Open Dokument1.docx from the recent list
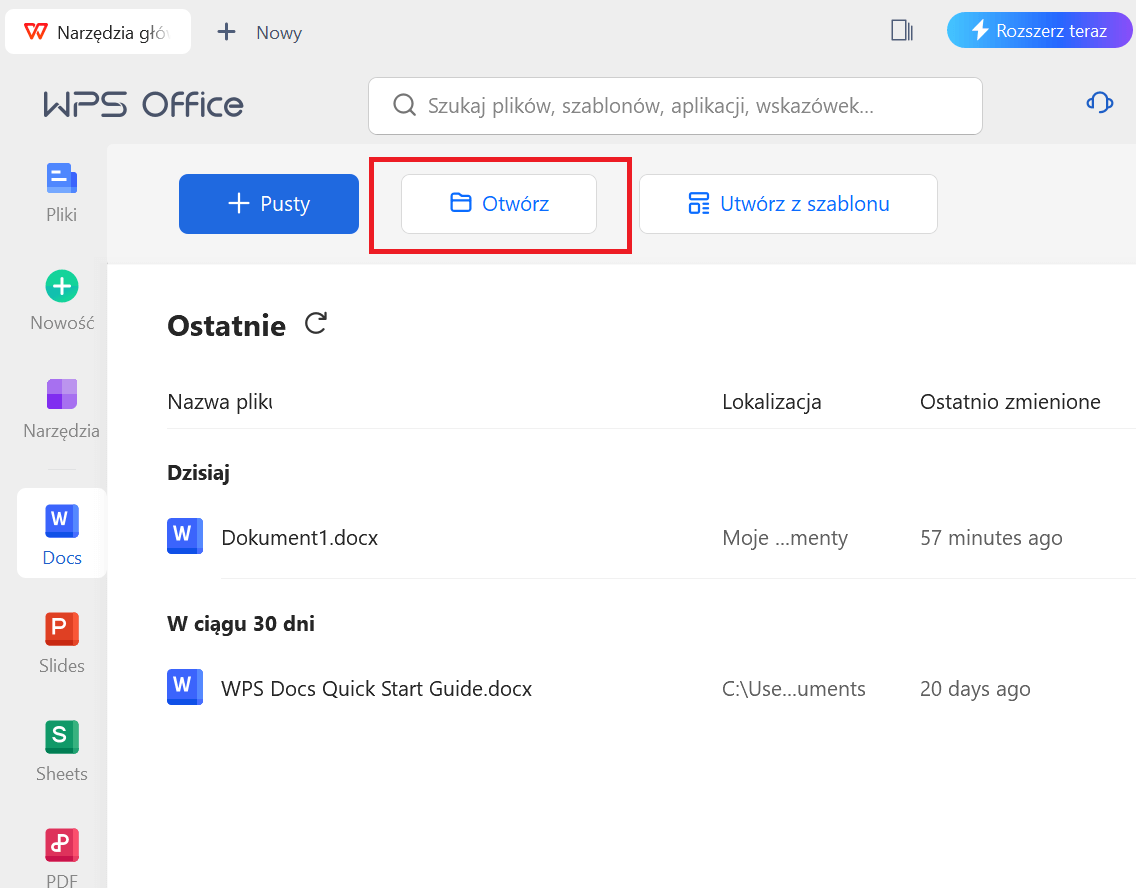 [299, 537]
